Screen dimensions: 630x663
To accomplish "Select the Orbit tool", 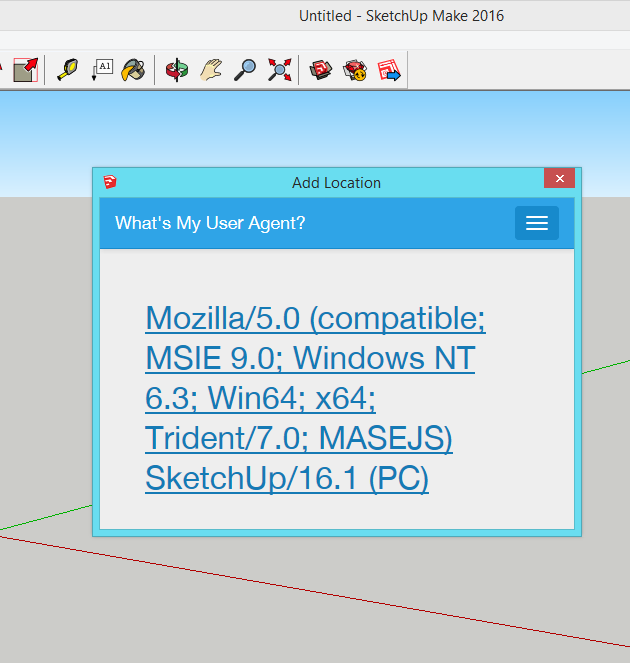I will point(177,70).
